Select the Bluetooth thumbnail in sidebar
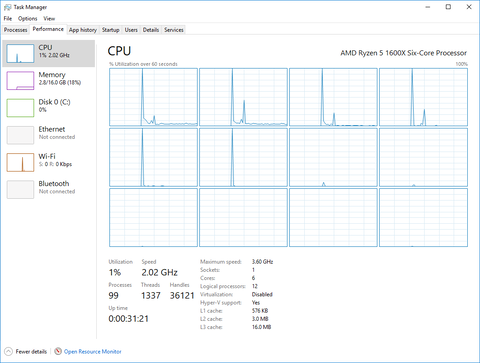 point(20,189)
